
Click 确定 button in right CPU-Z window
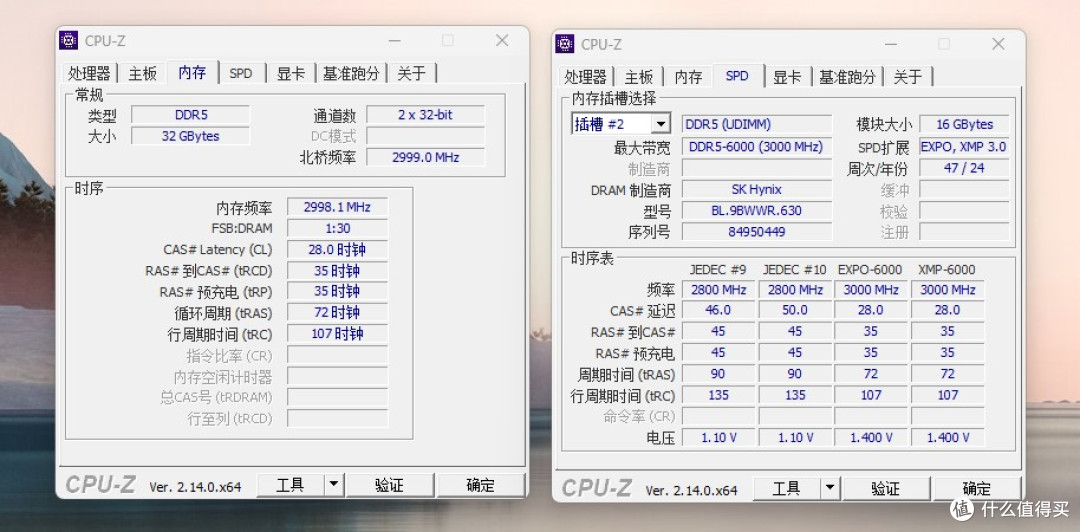point(977,489)
